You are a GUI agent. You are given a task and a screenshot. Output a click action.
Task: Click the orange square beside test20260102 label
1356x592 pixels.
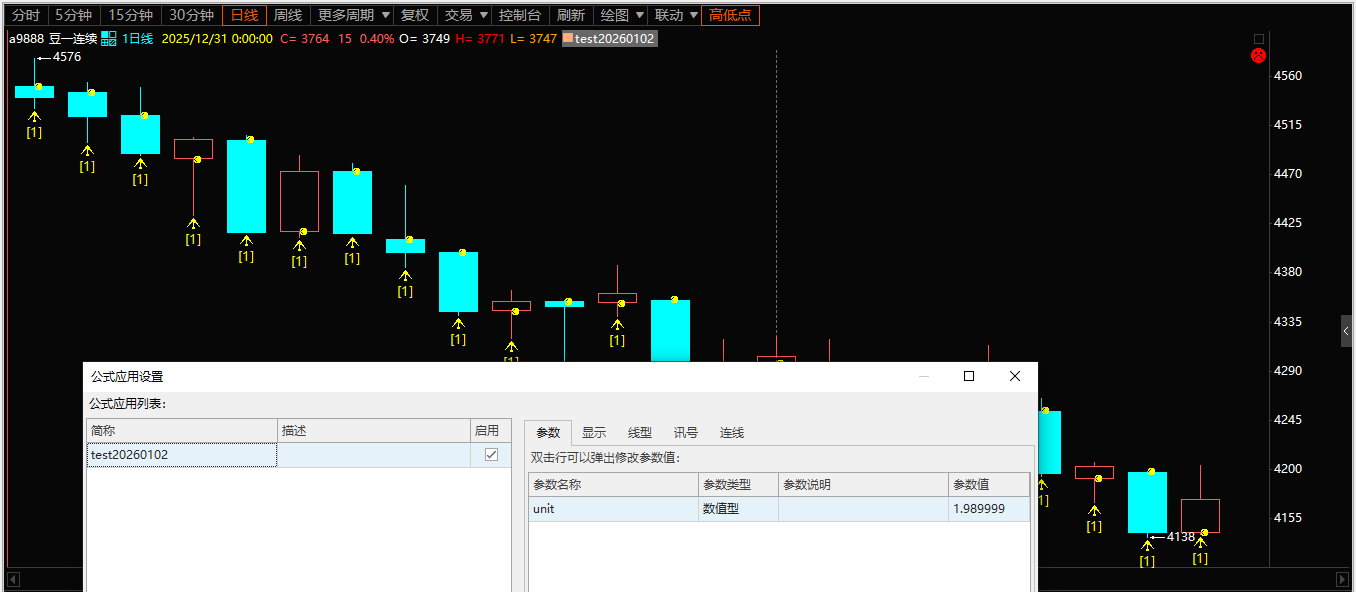(568, 38)
